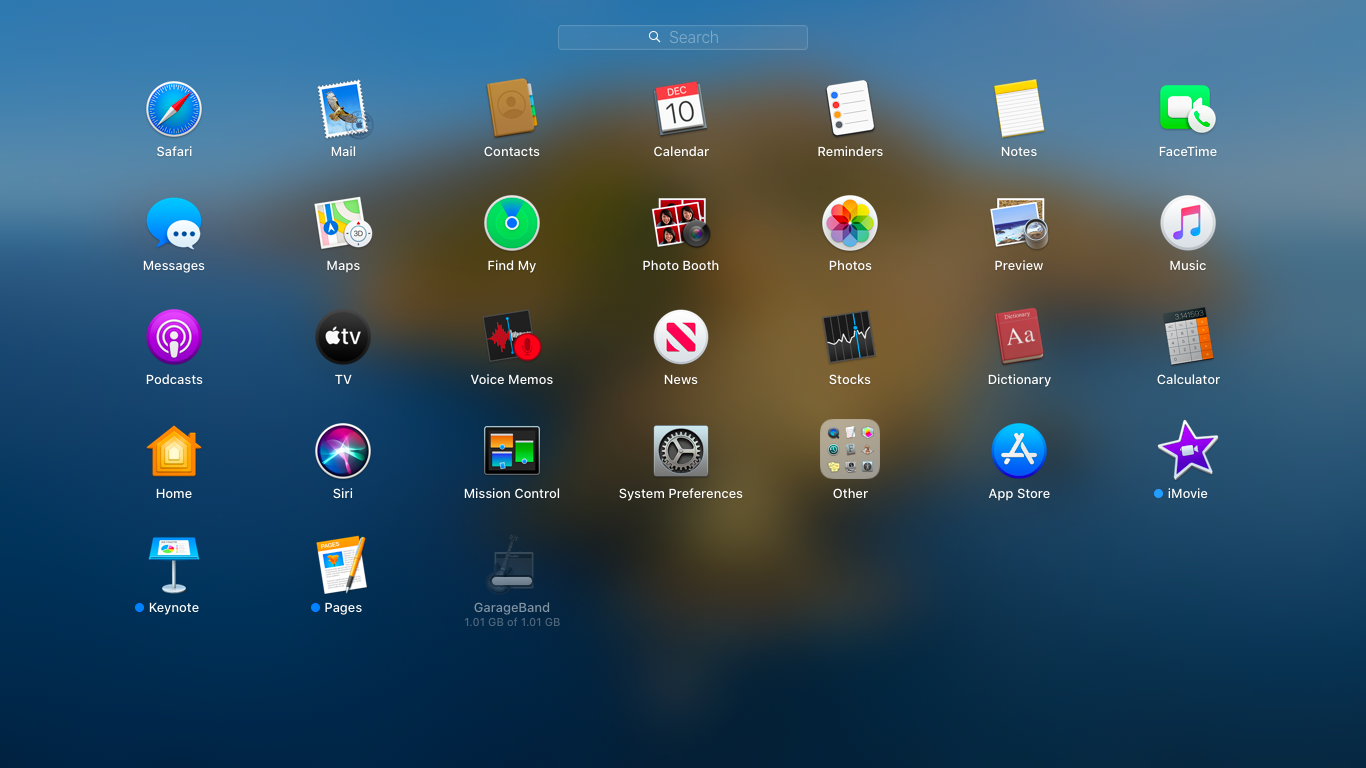
Task: Open the Dictionary app
Action: click(1019, 337)
